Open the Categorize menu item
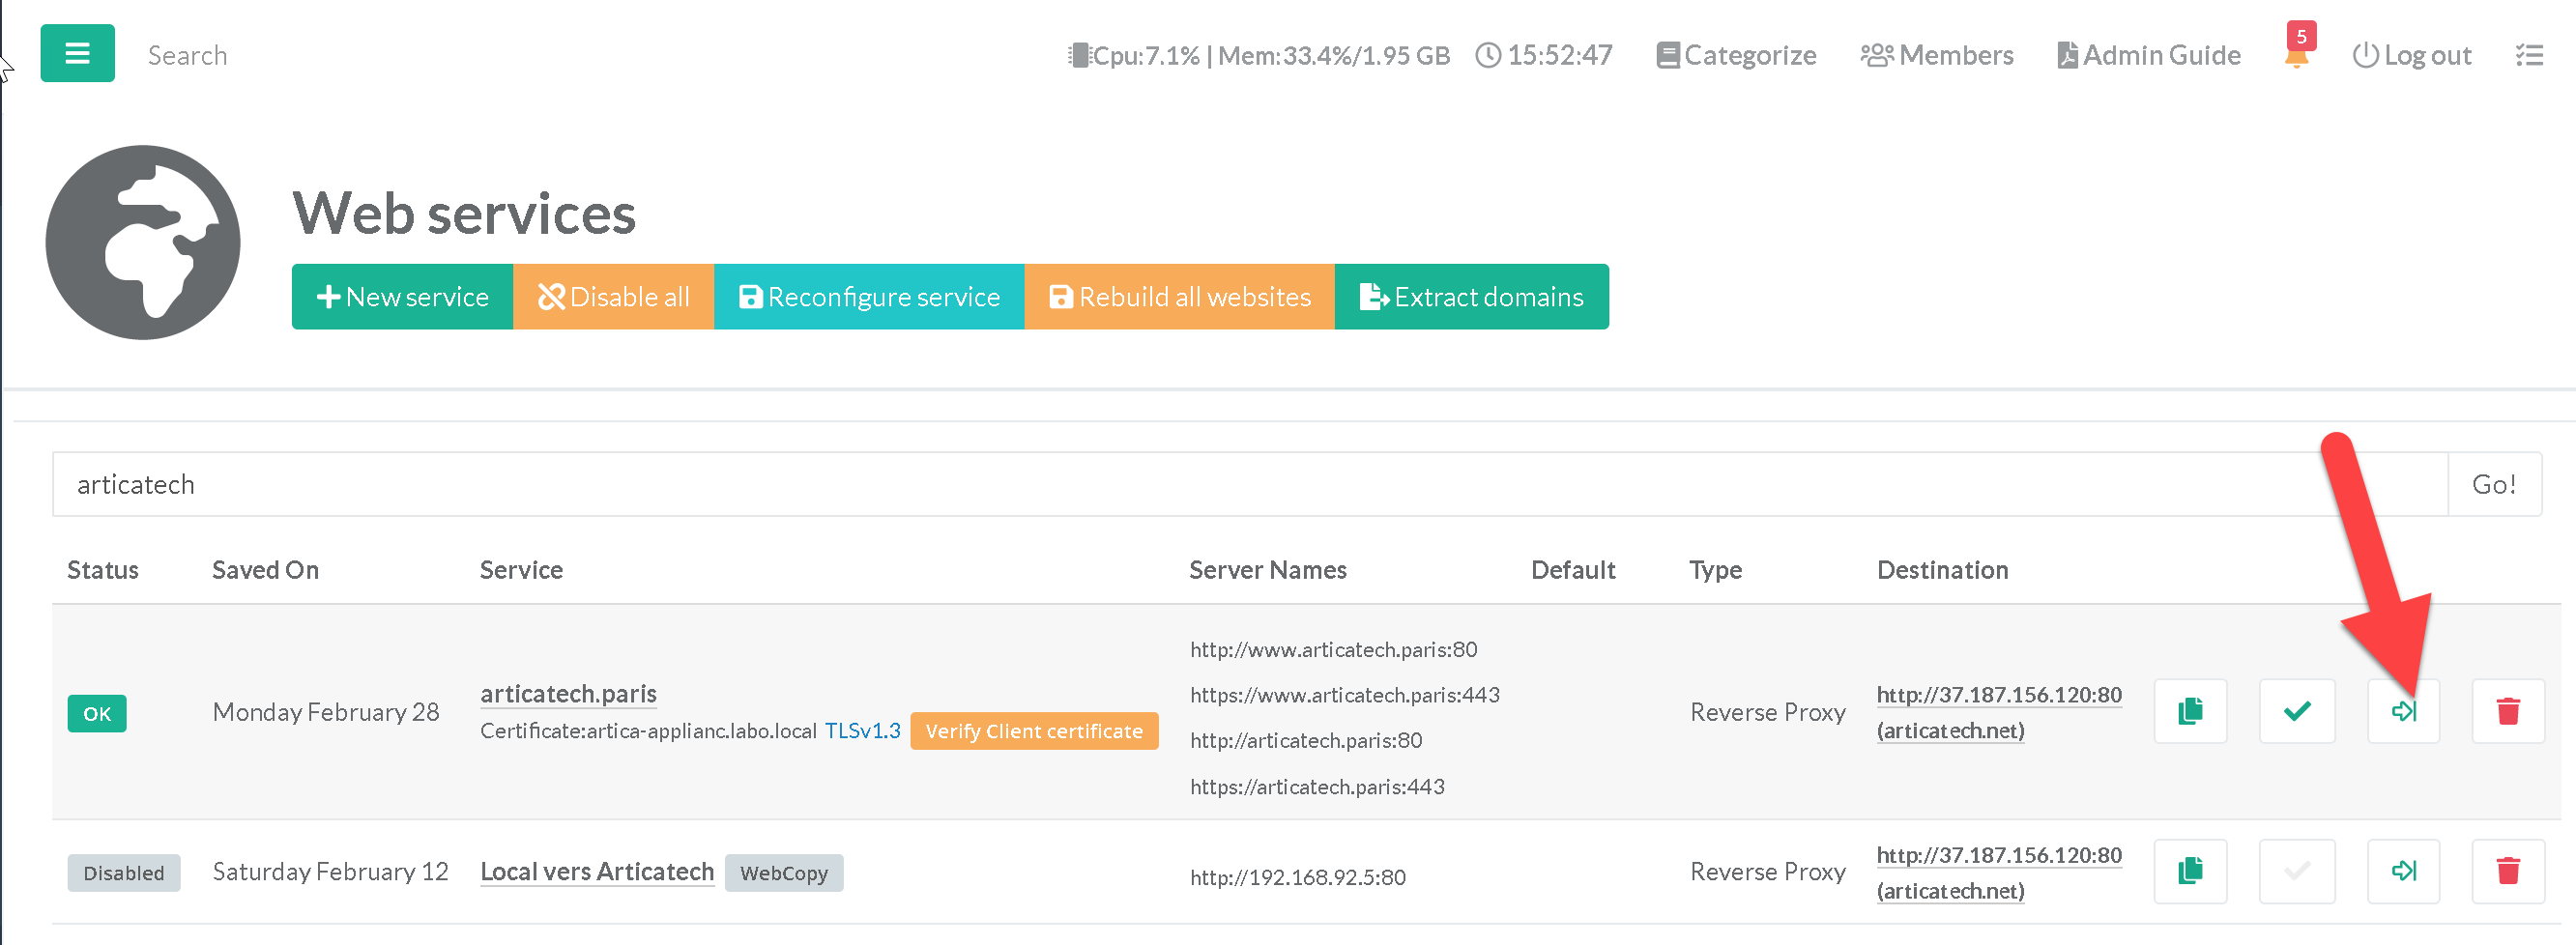The image size is (2576, 945). [x=1736, y=56]
